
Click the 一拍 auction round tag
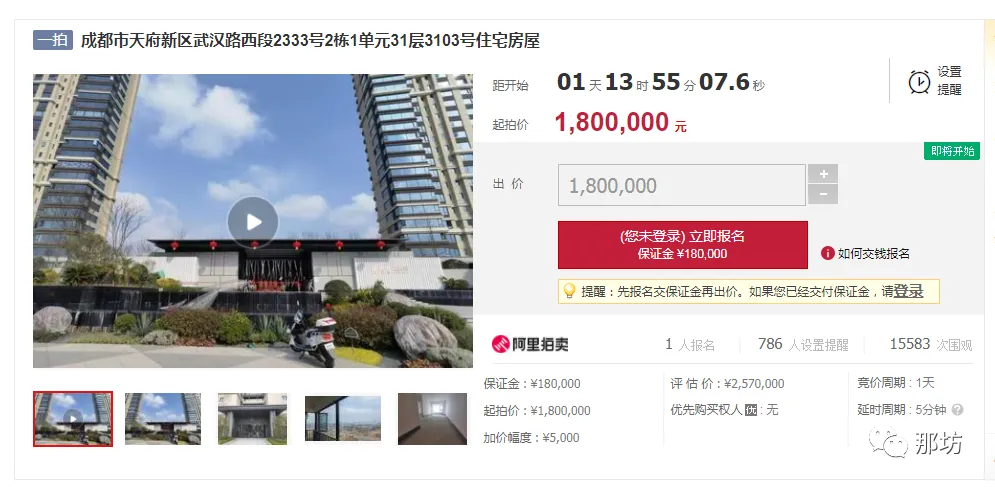[53, 40]
